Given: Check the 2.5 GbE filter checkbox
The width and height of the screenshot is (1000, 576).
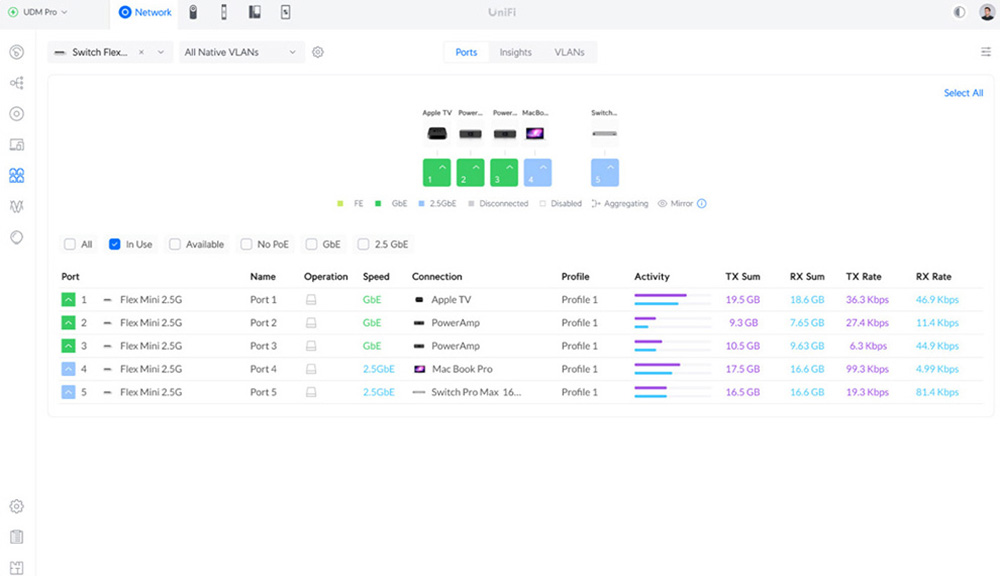Looking at the screenshot, I should (x=364, y=244).
